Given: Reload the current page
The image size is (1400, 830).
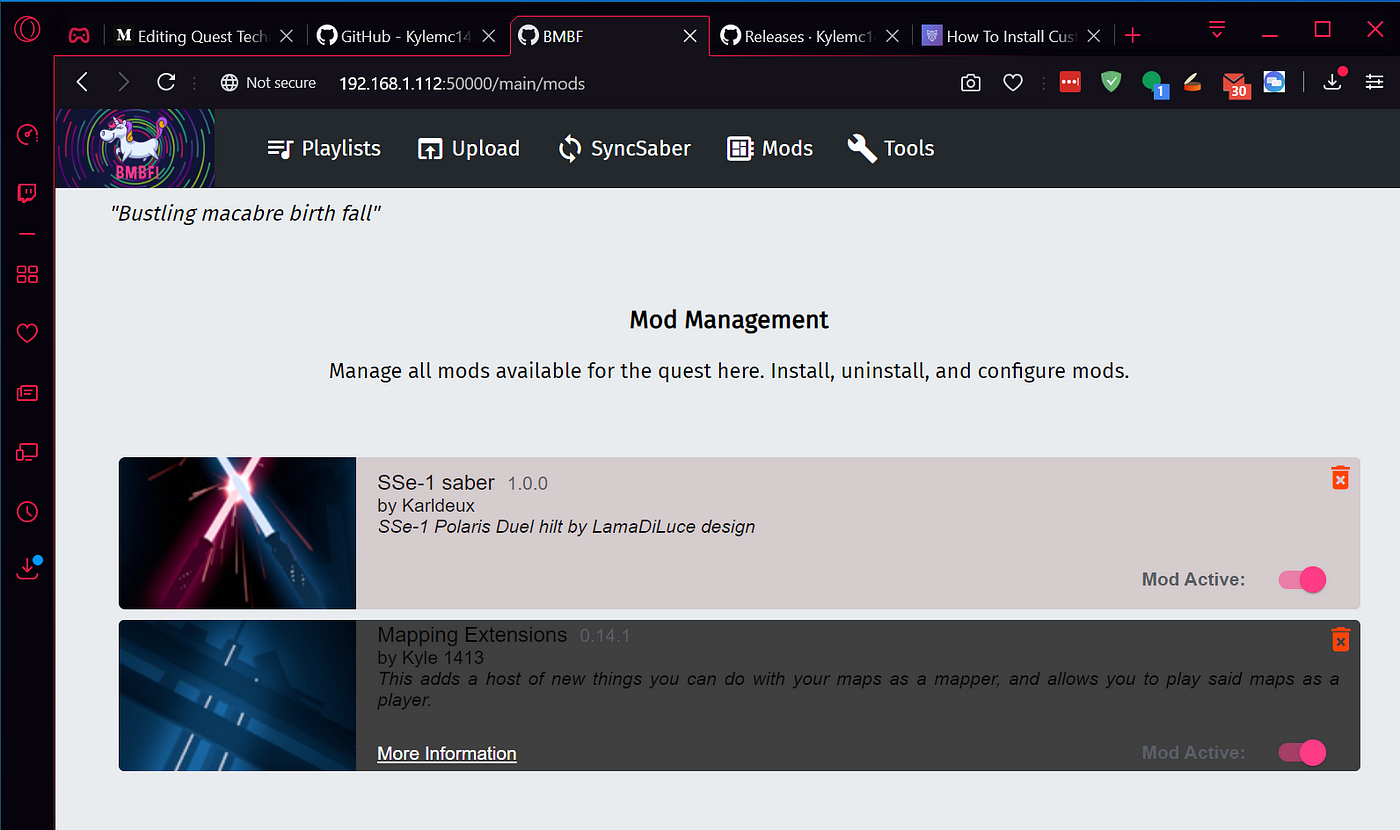Looking at the screenshot, I should pos(166,83).
